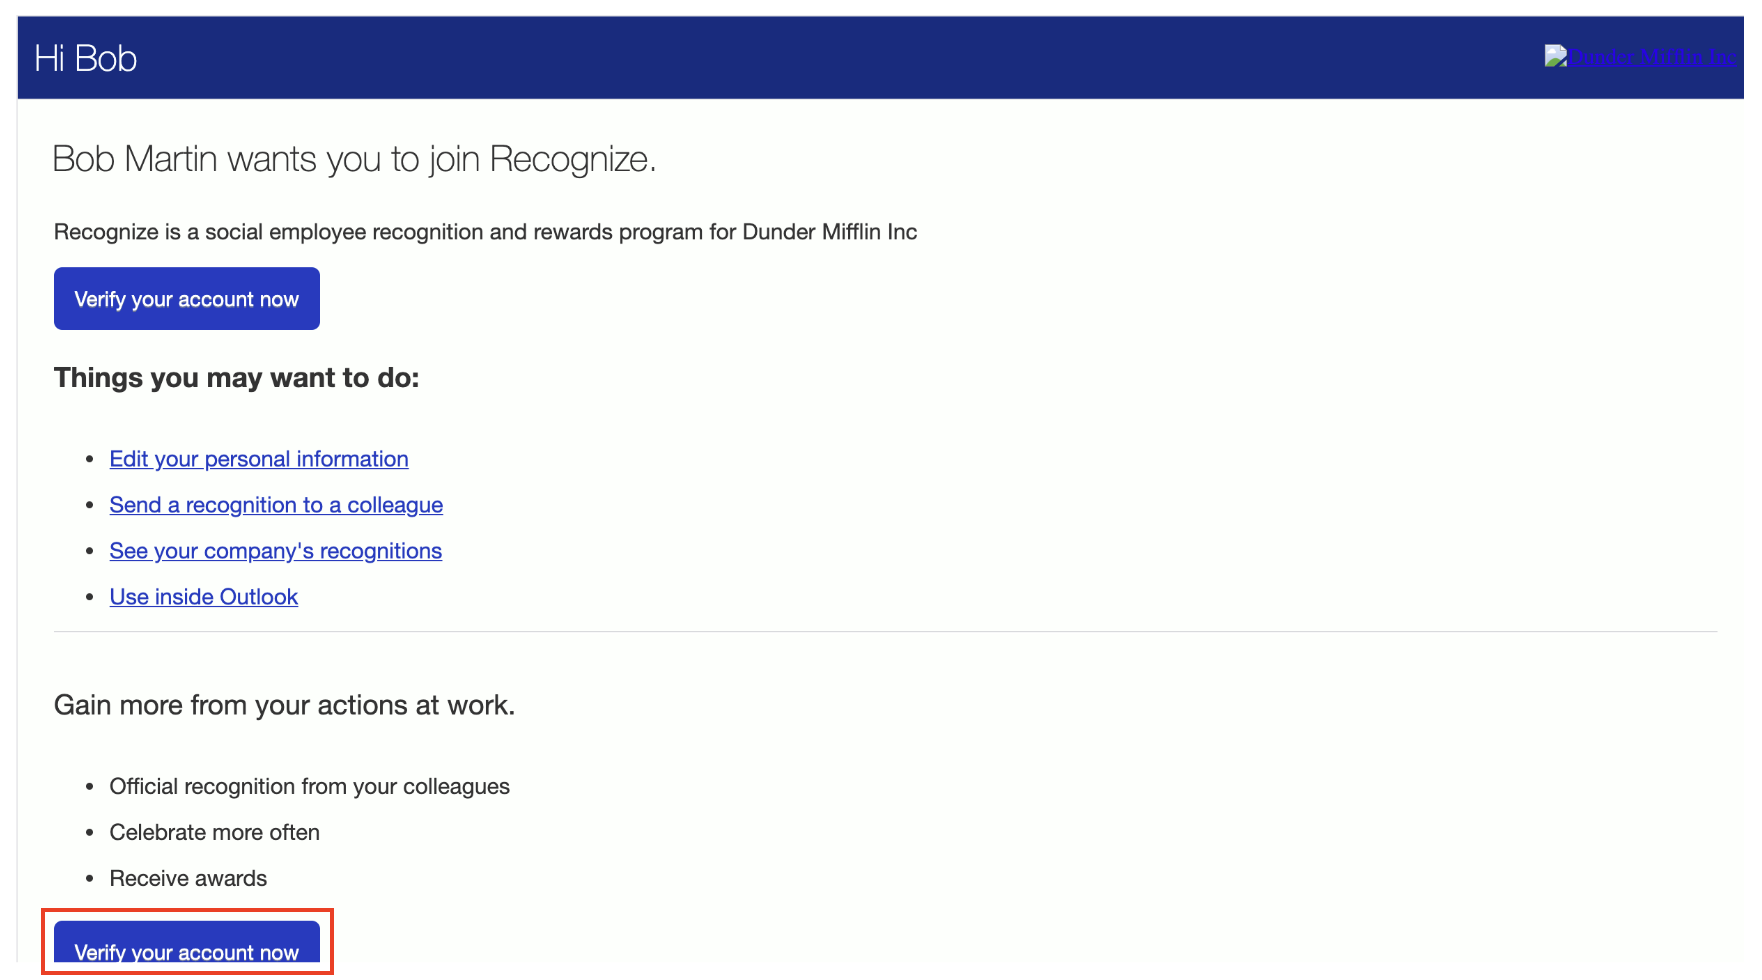This screenshot has width=1762, height=980.
Task: Click Official recognition from your colleagues item
Action: 310,787
